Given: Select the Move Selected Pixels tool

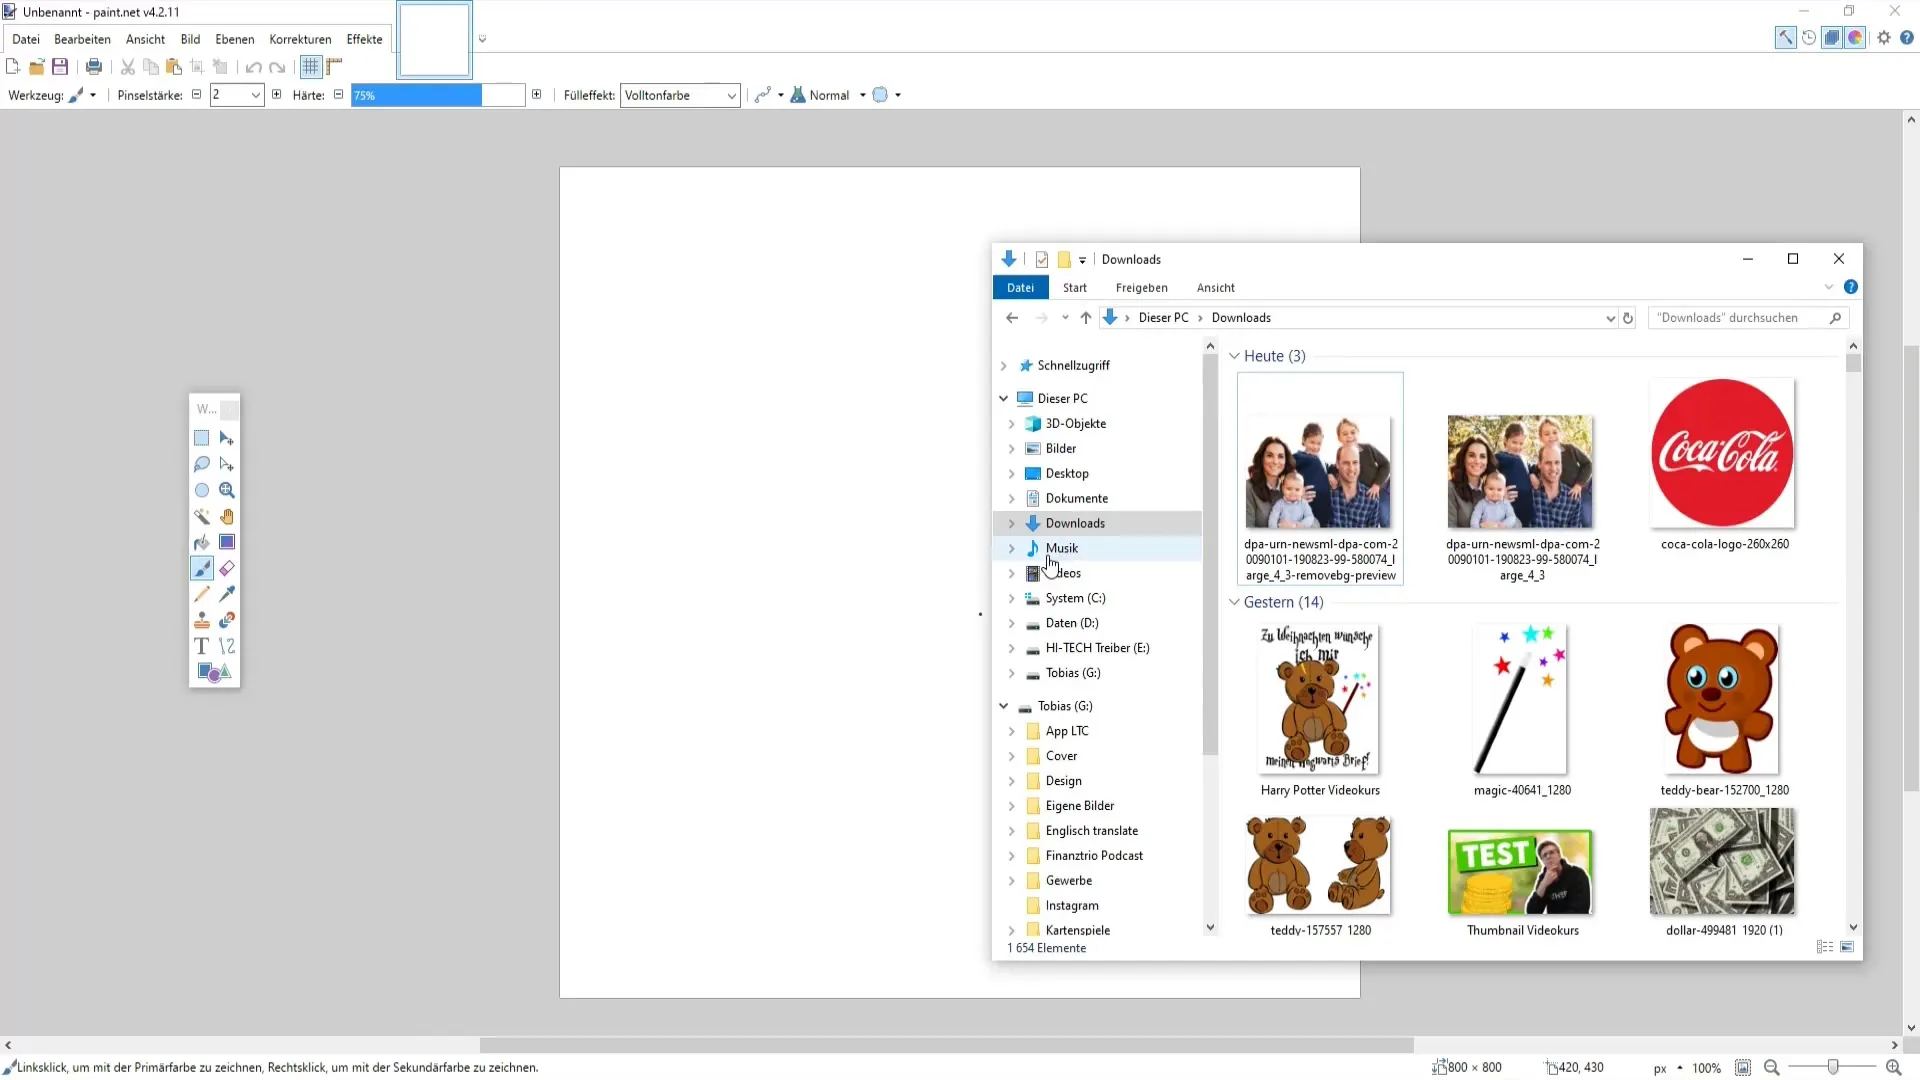Looking at the screenshot, I should tap(227, 438).
